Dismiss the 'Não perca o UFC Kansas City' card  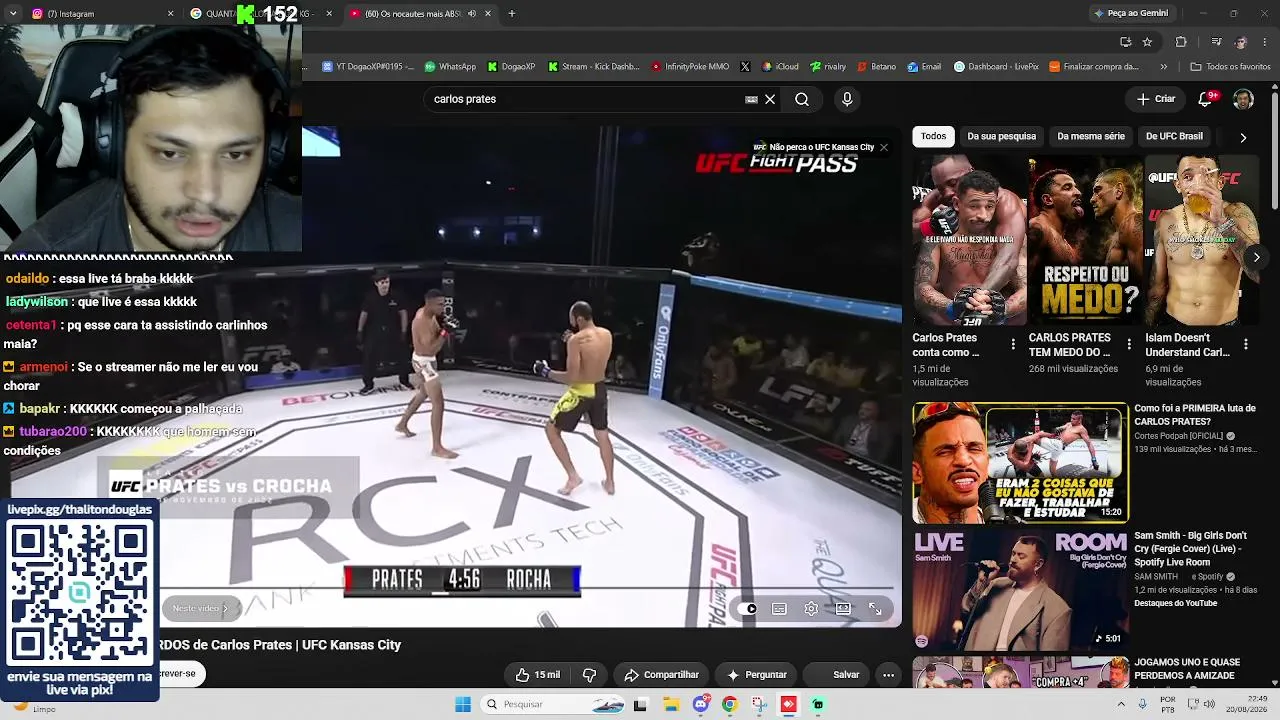point(883,147)
